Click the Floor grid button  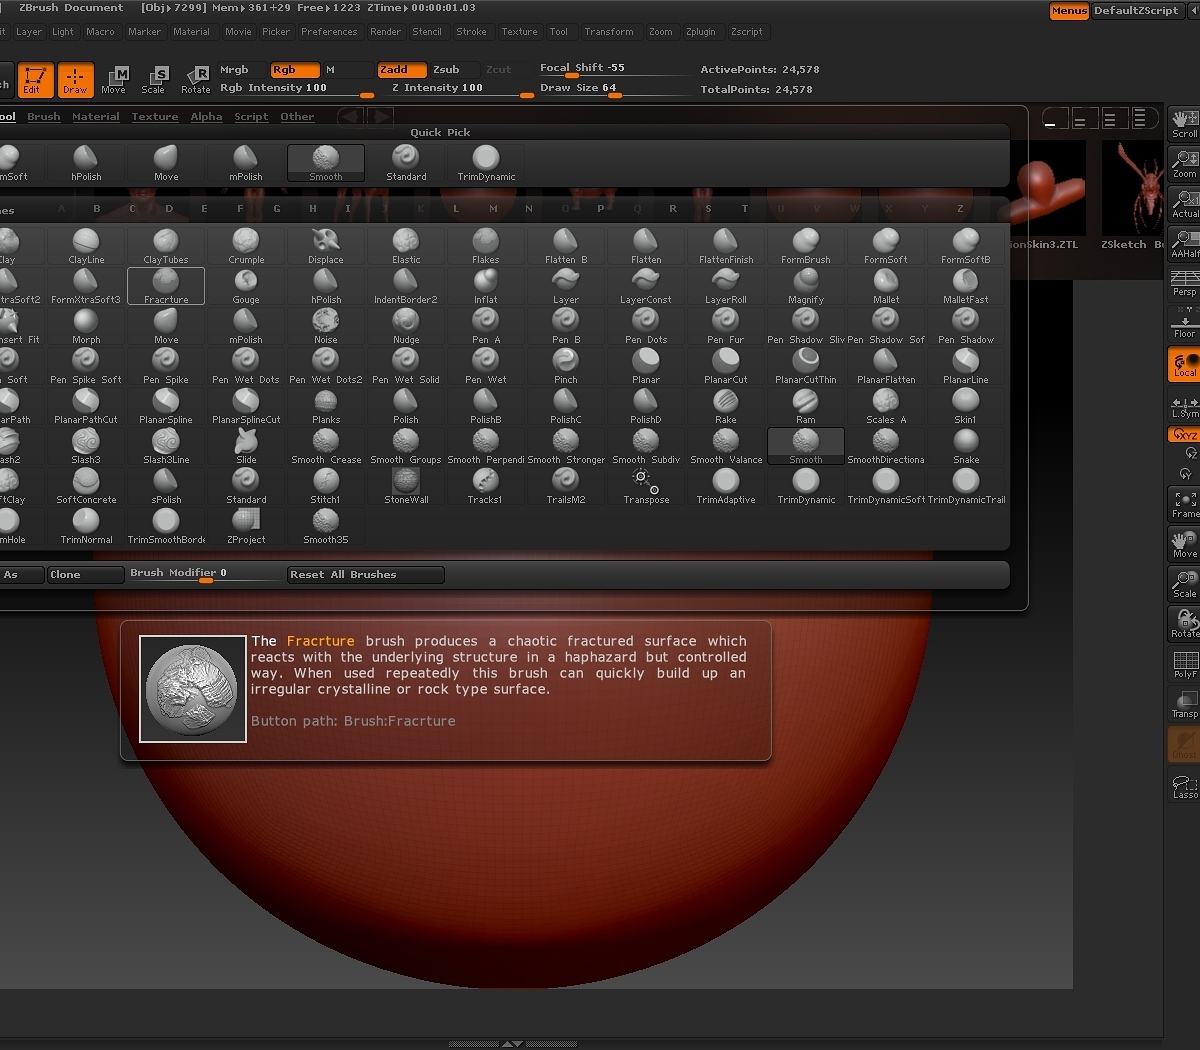click(x=1184, y=324)
